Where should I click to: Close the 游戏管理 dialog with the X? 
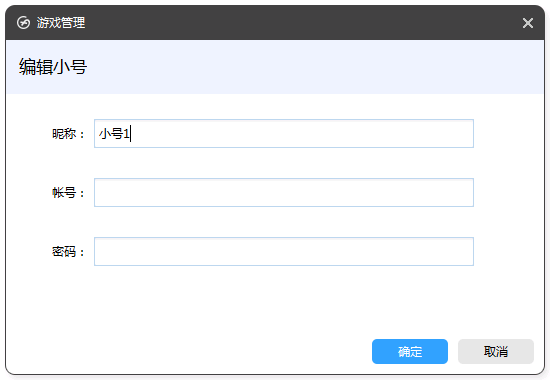(528, 23)
